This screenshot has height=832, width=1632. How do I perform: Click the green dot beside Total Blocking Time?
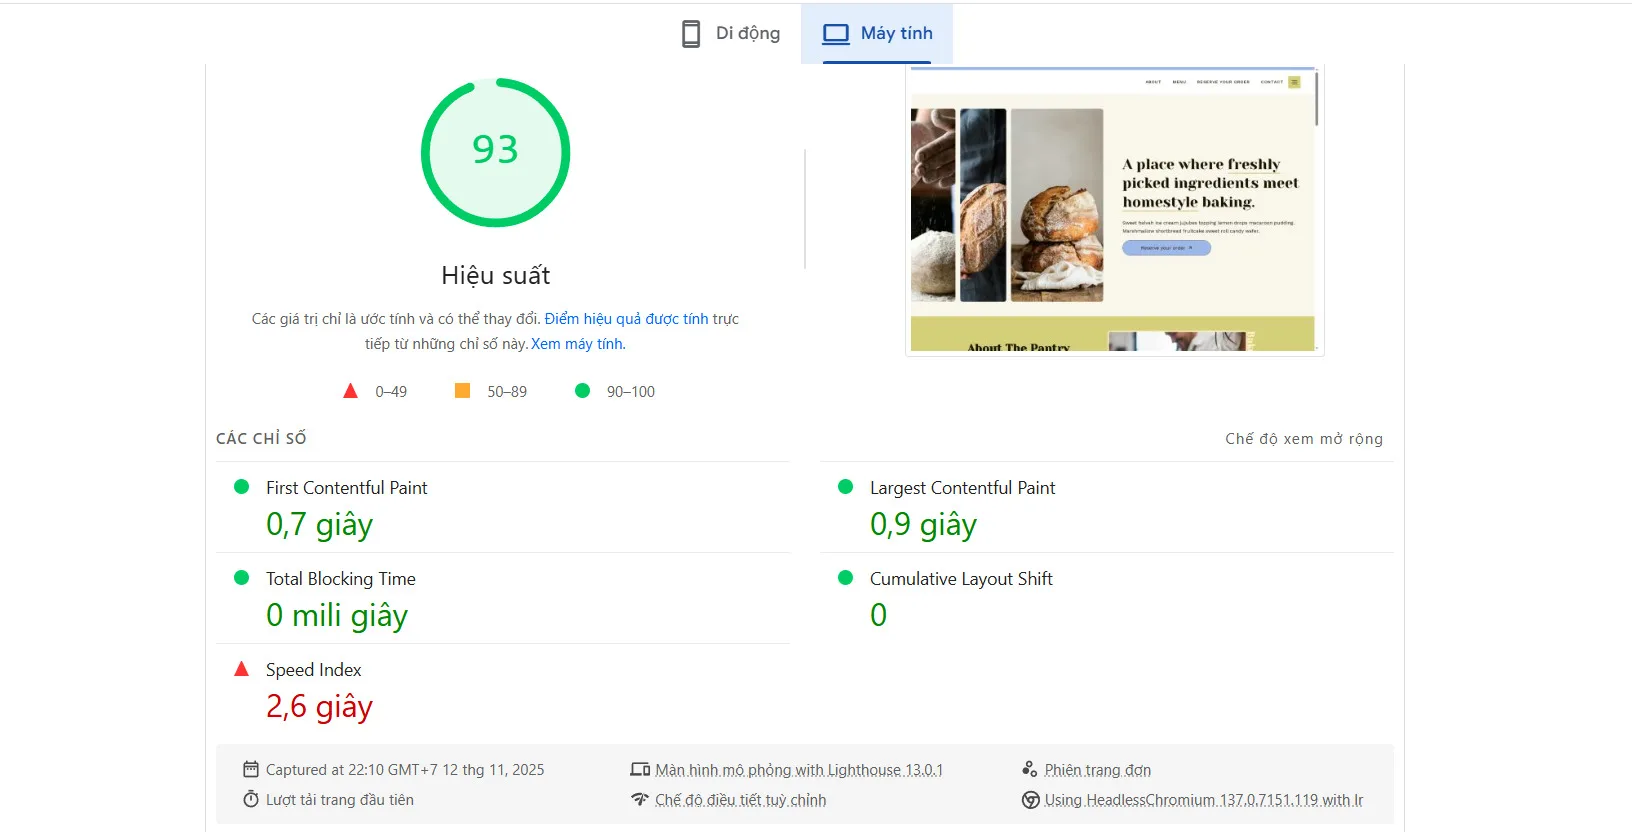pyautogui.click(x=241, y=578)
